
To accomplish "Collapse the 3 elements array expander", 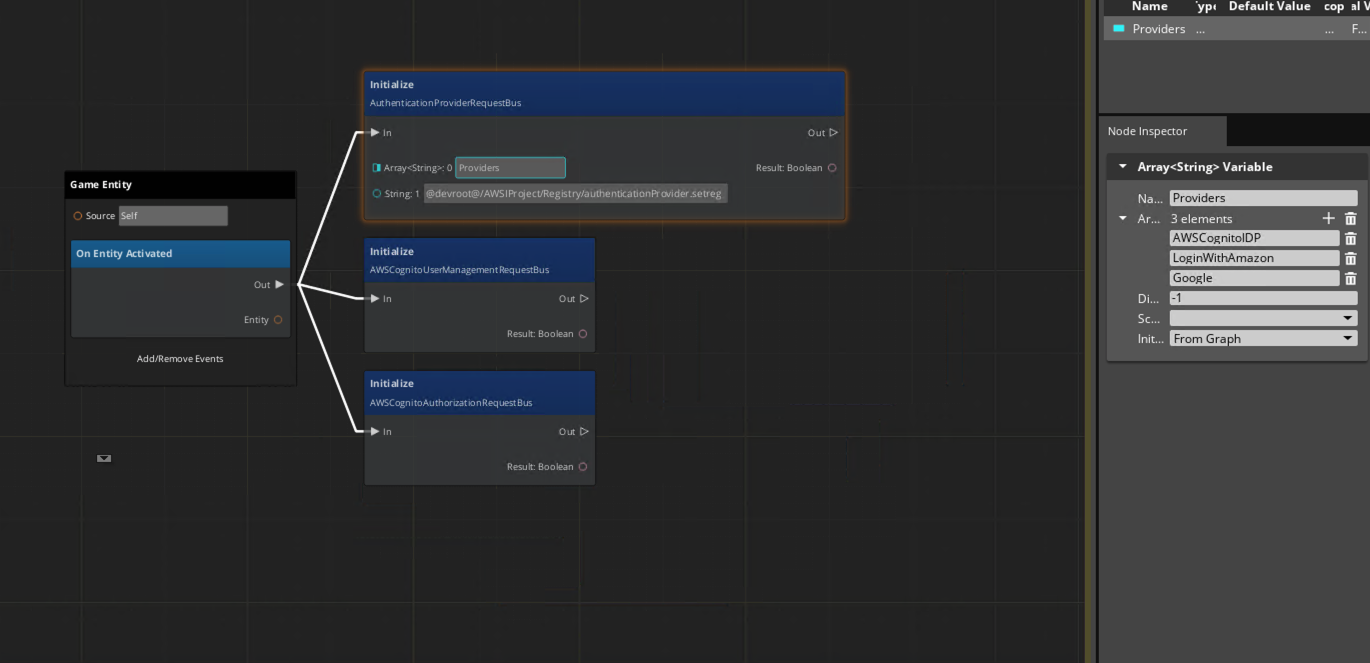I will [1122, 218].
